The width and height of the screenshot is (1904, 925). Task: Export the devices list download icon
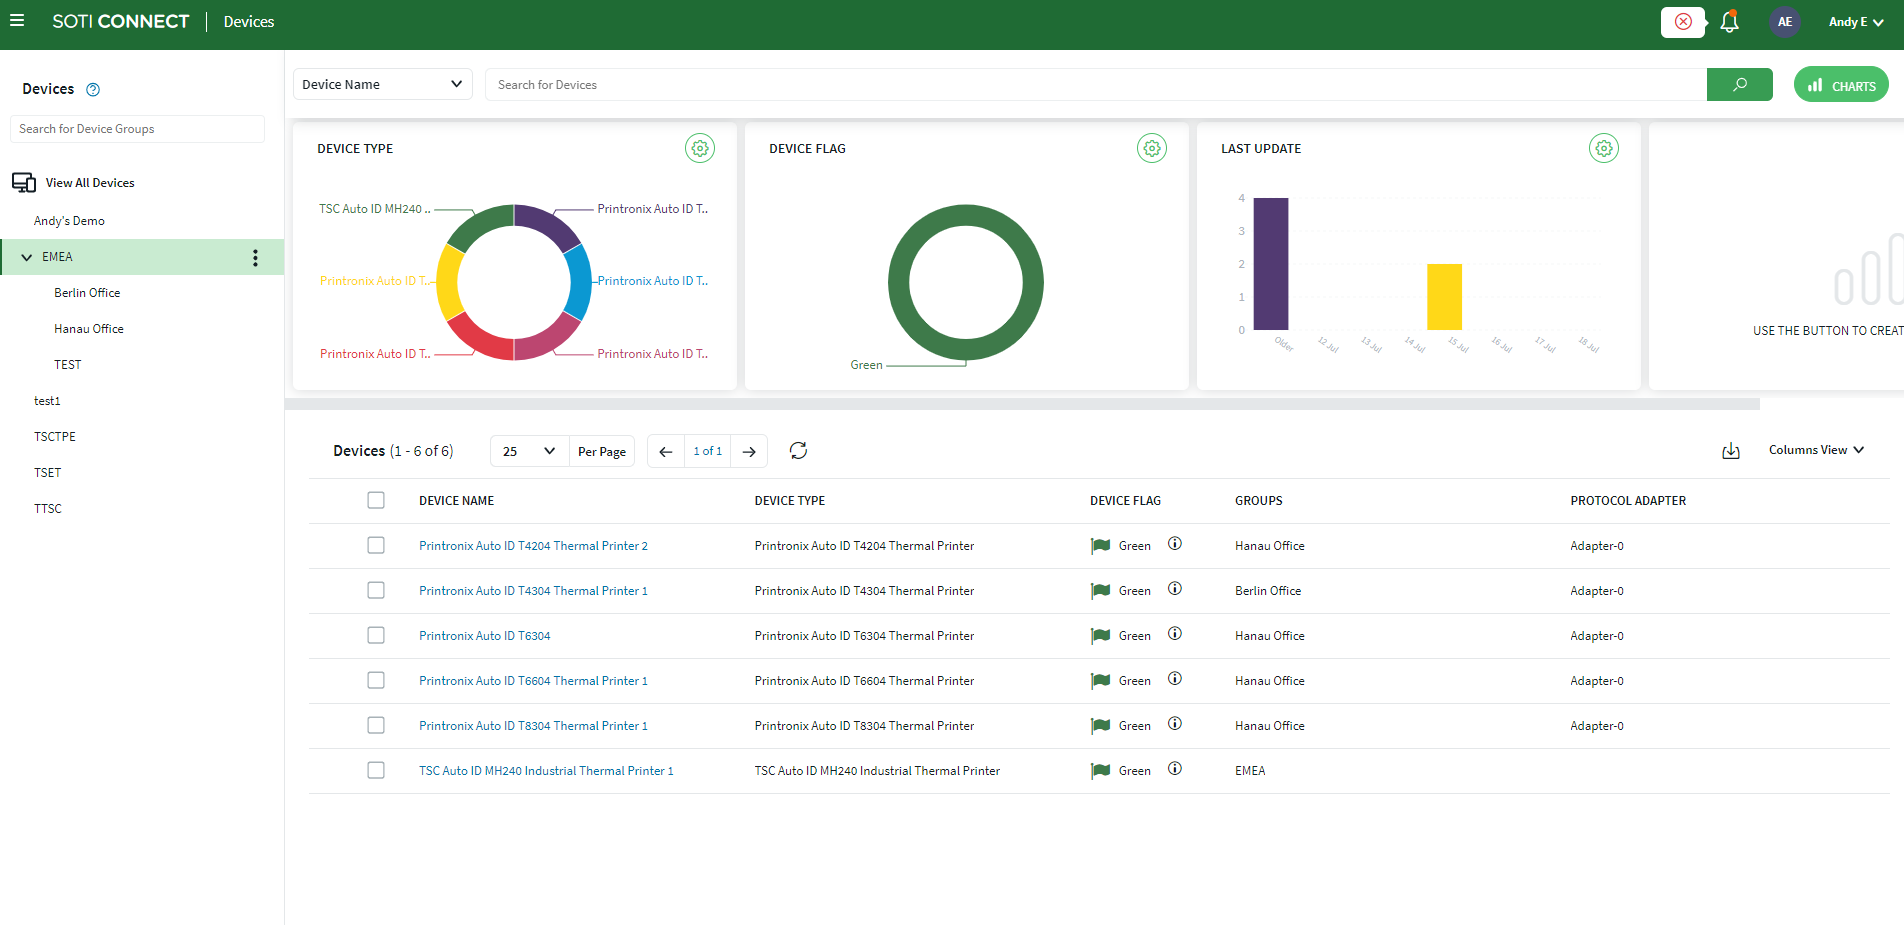point(1731,451)
